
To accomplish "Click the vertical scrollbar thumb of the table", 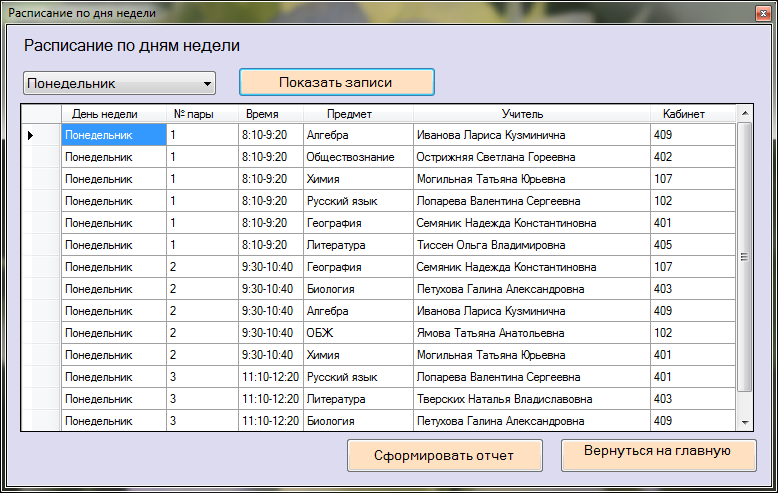I will click(x=744, y=257).
